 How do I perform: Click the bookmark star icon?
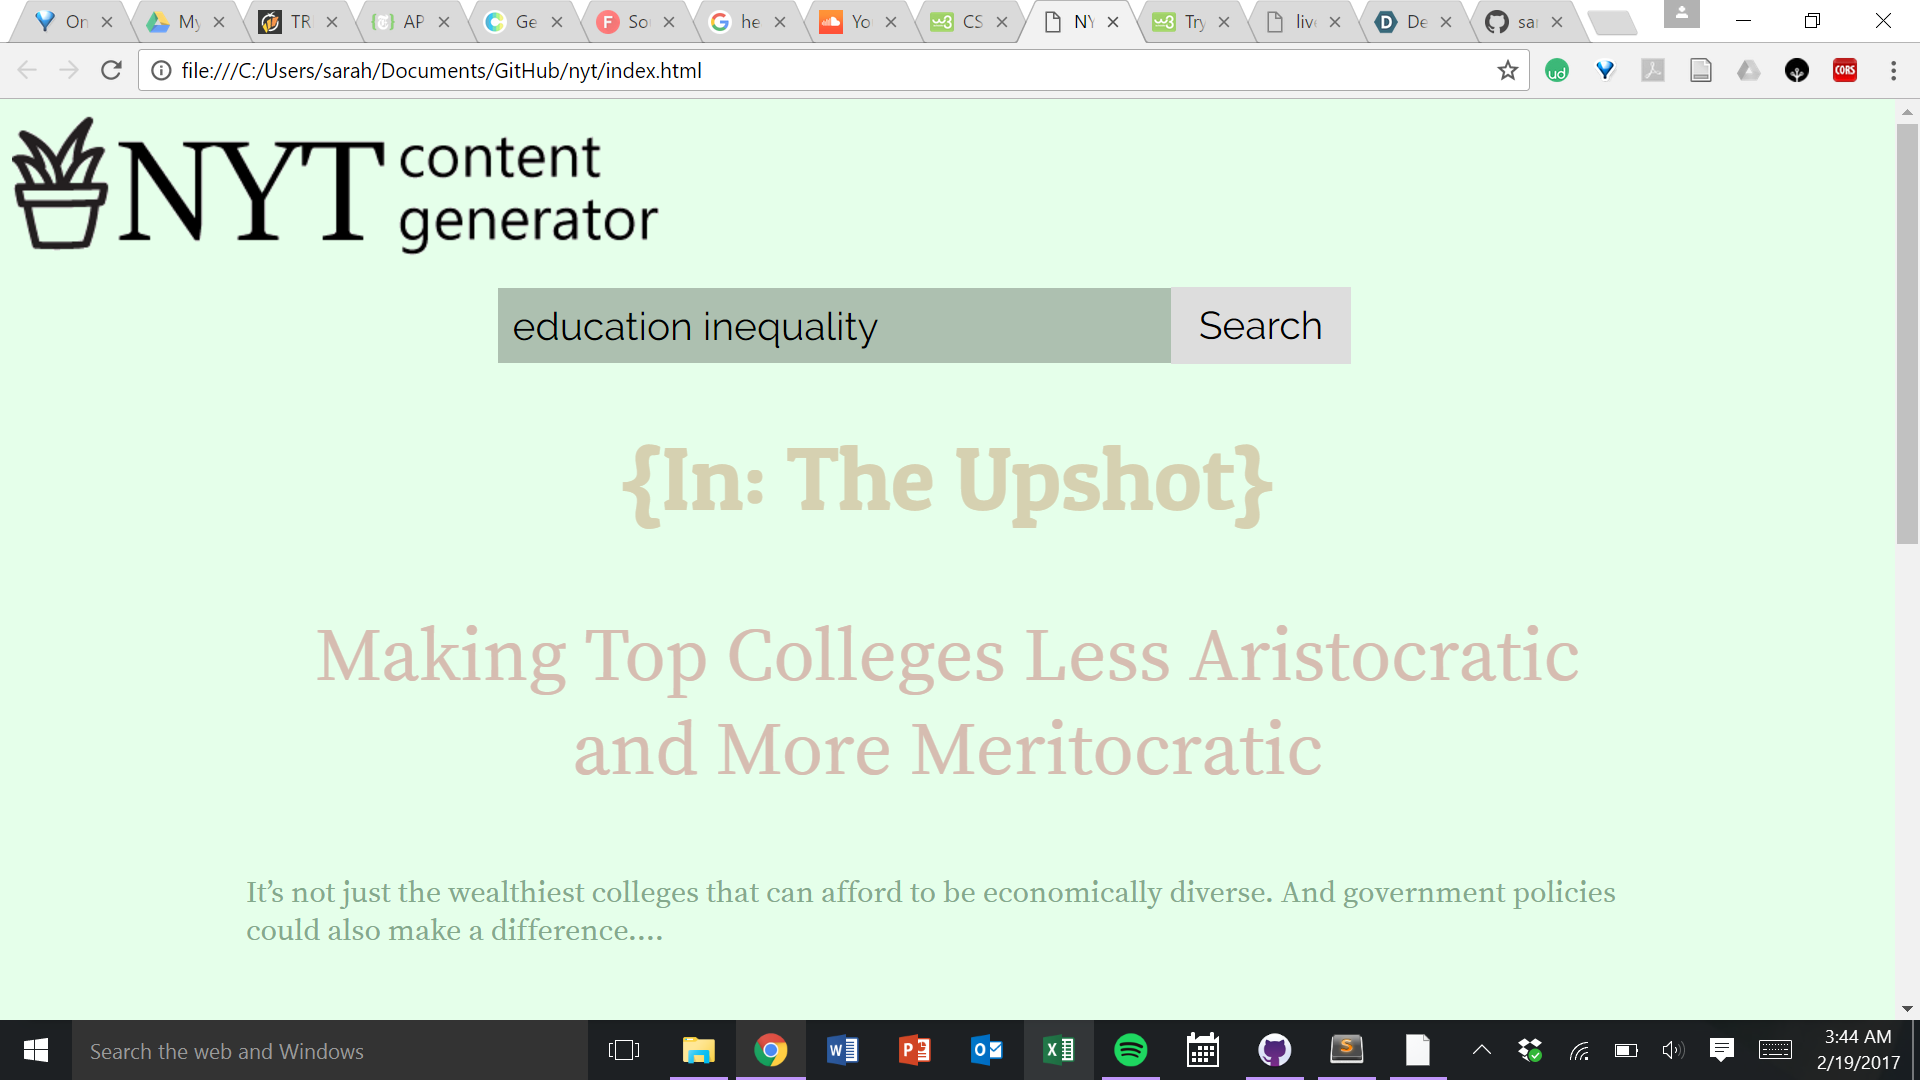tap(1507, 70)
